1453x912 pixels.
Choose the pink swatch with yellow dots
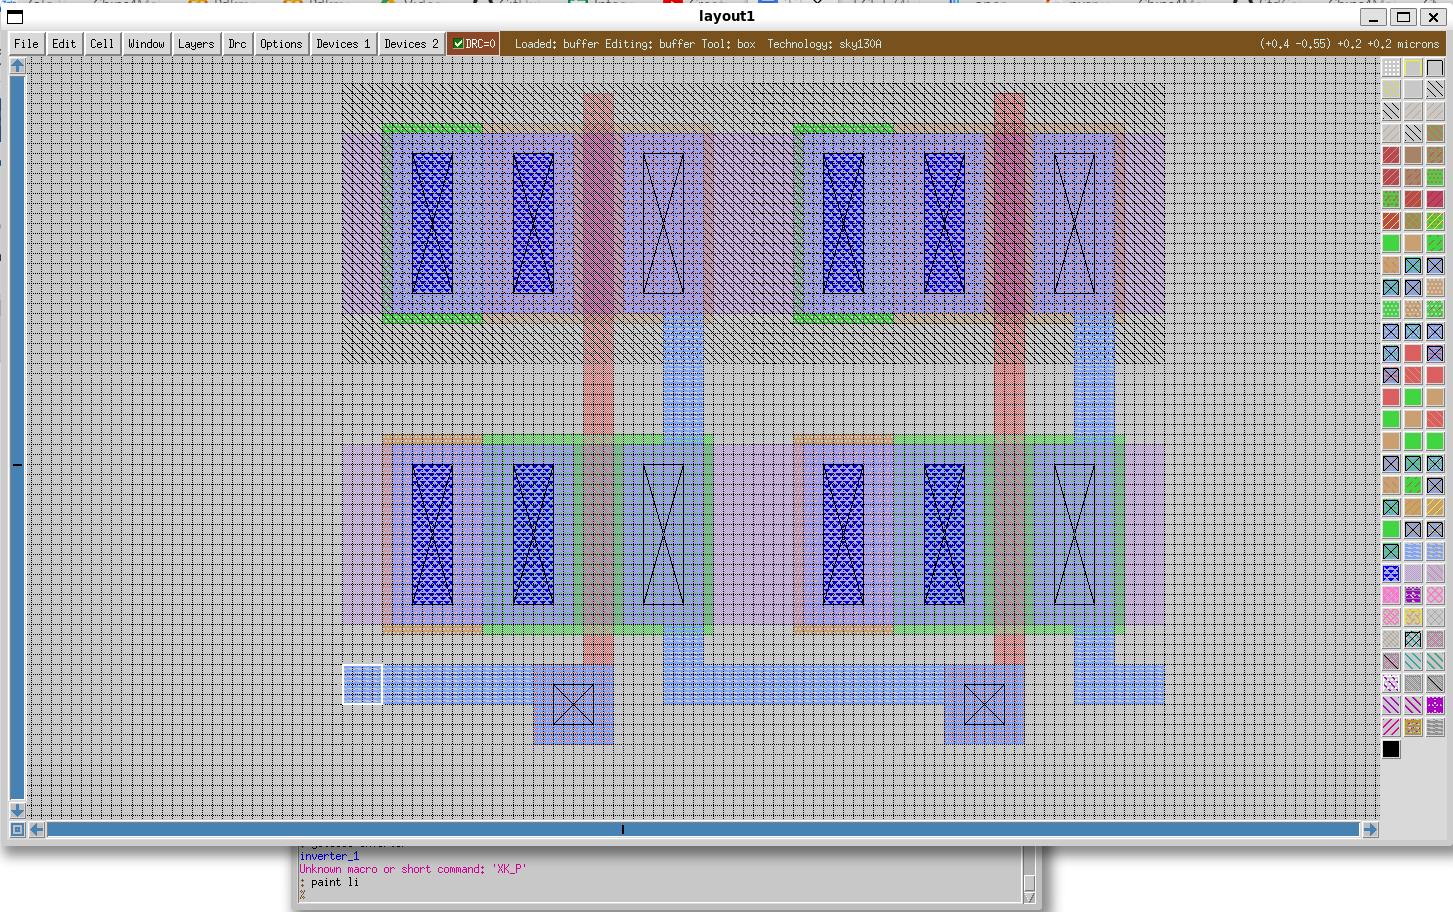pos(1413,617)
